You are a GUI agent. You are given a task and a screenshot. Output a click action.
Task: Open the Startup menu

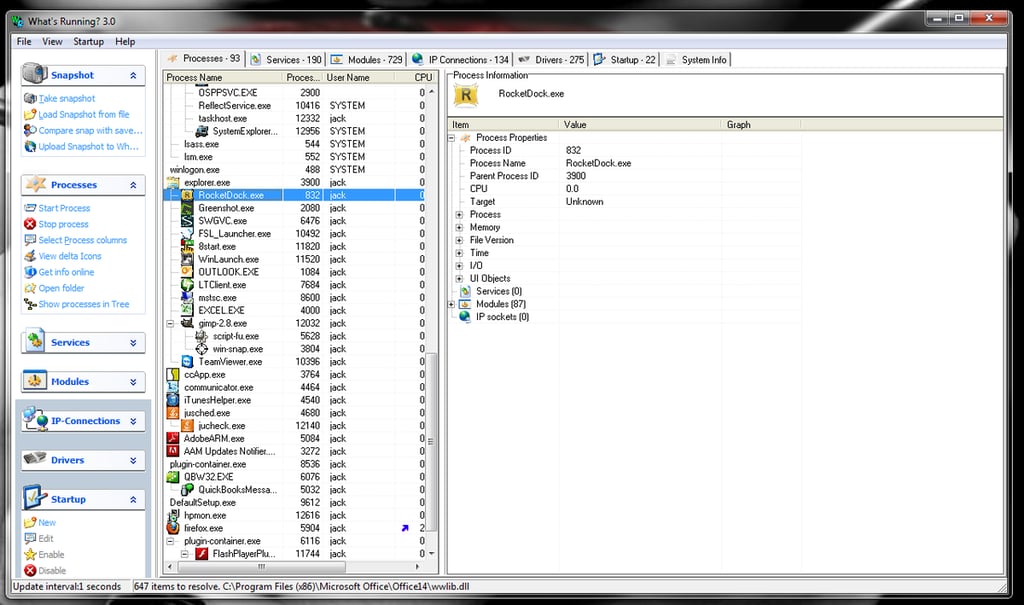88,41
